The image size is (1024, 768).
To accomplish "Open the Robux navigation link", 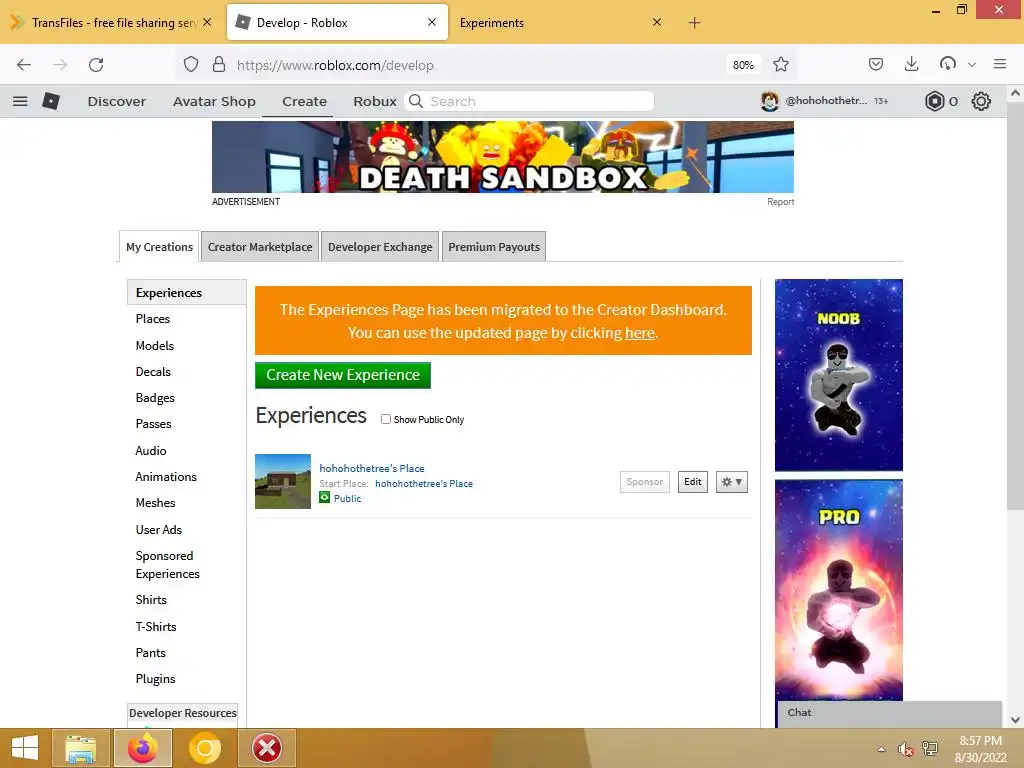I will pyautogui.click(x=375, y=101).
